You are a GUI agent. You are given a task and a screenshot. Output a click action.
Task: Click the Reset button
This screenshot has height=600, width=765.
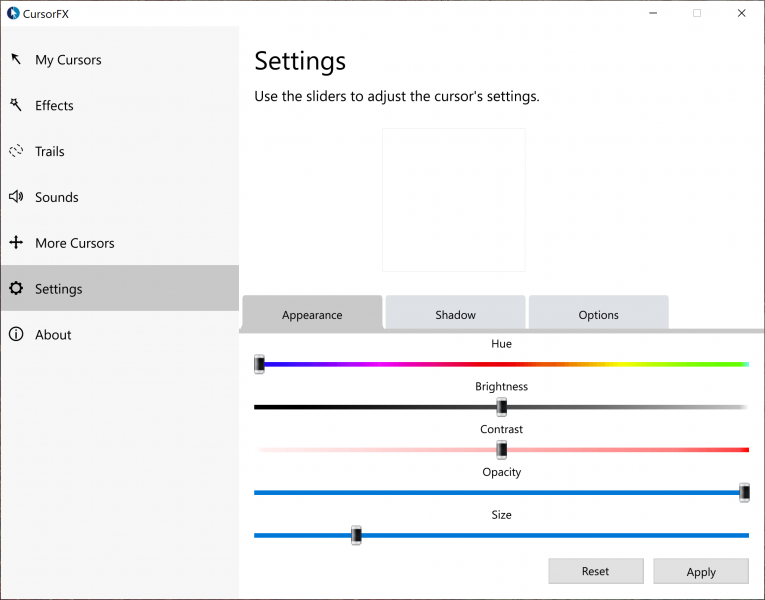(596, 571)
